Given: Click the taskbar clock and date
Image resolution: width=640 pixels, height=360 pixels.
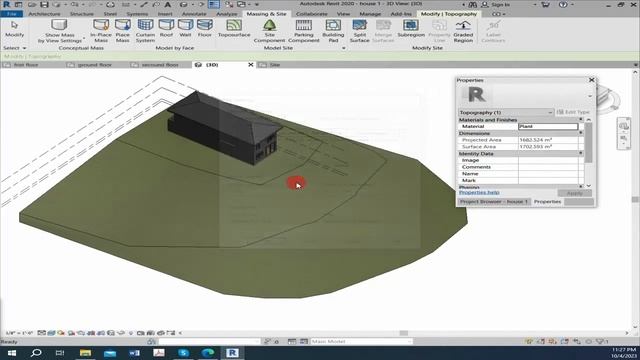Looking at the screenshot, I should [x=624, y=353].
